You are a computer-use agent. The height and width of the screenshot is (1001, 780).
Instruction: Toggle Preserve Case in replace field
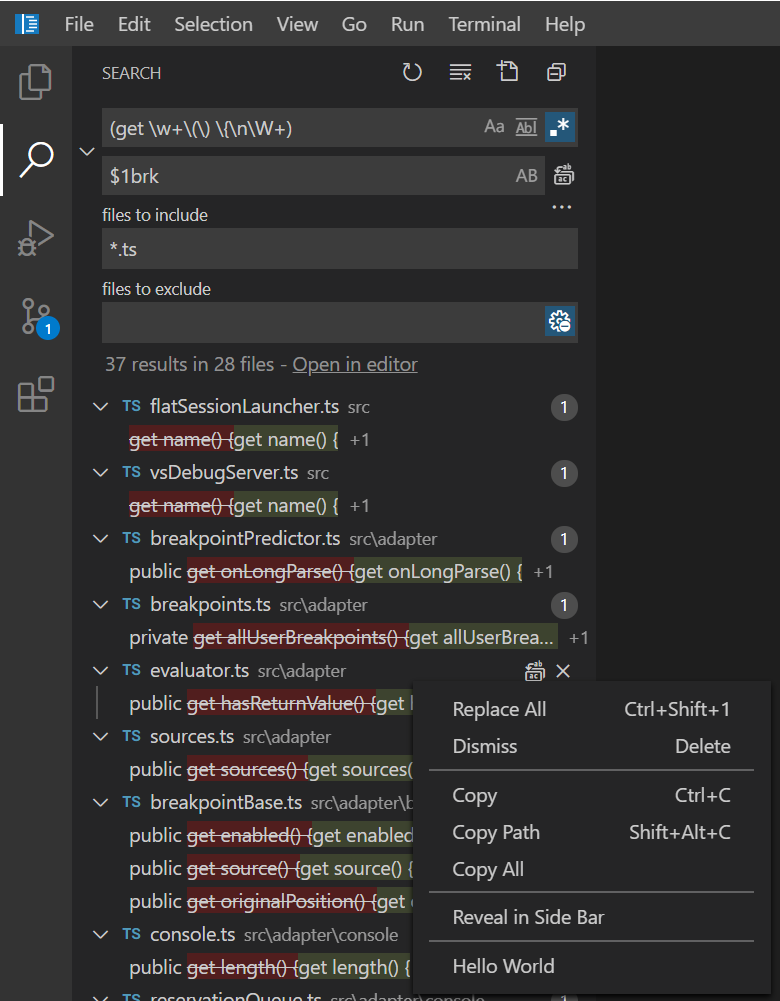click(x=526, y=176)
